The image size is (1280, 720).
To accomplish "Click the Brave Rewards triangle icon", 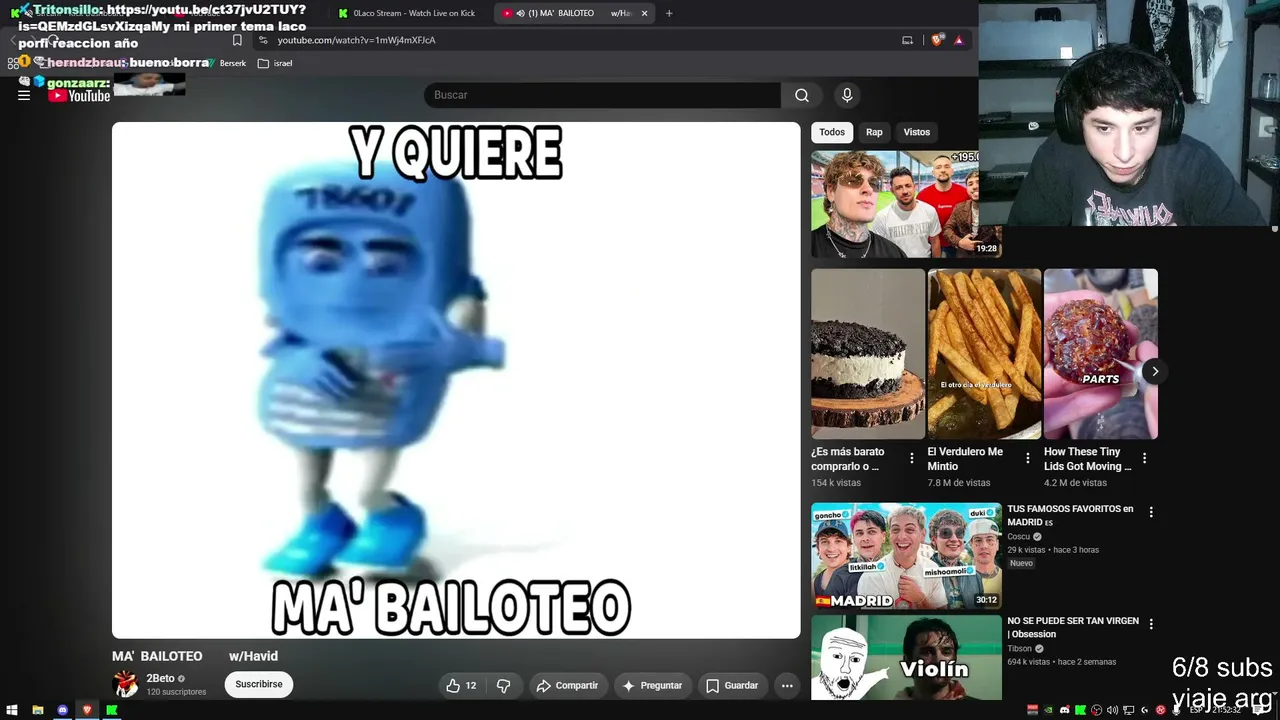I will tap(959, 40).
